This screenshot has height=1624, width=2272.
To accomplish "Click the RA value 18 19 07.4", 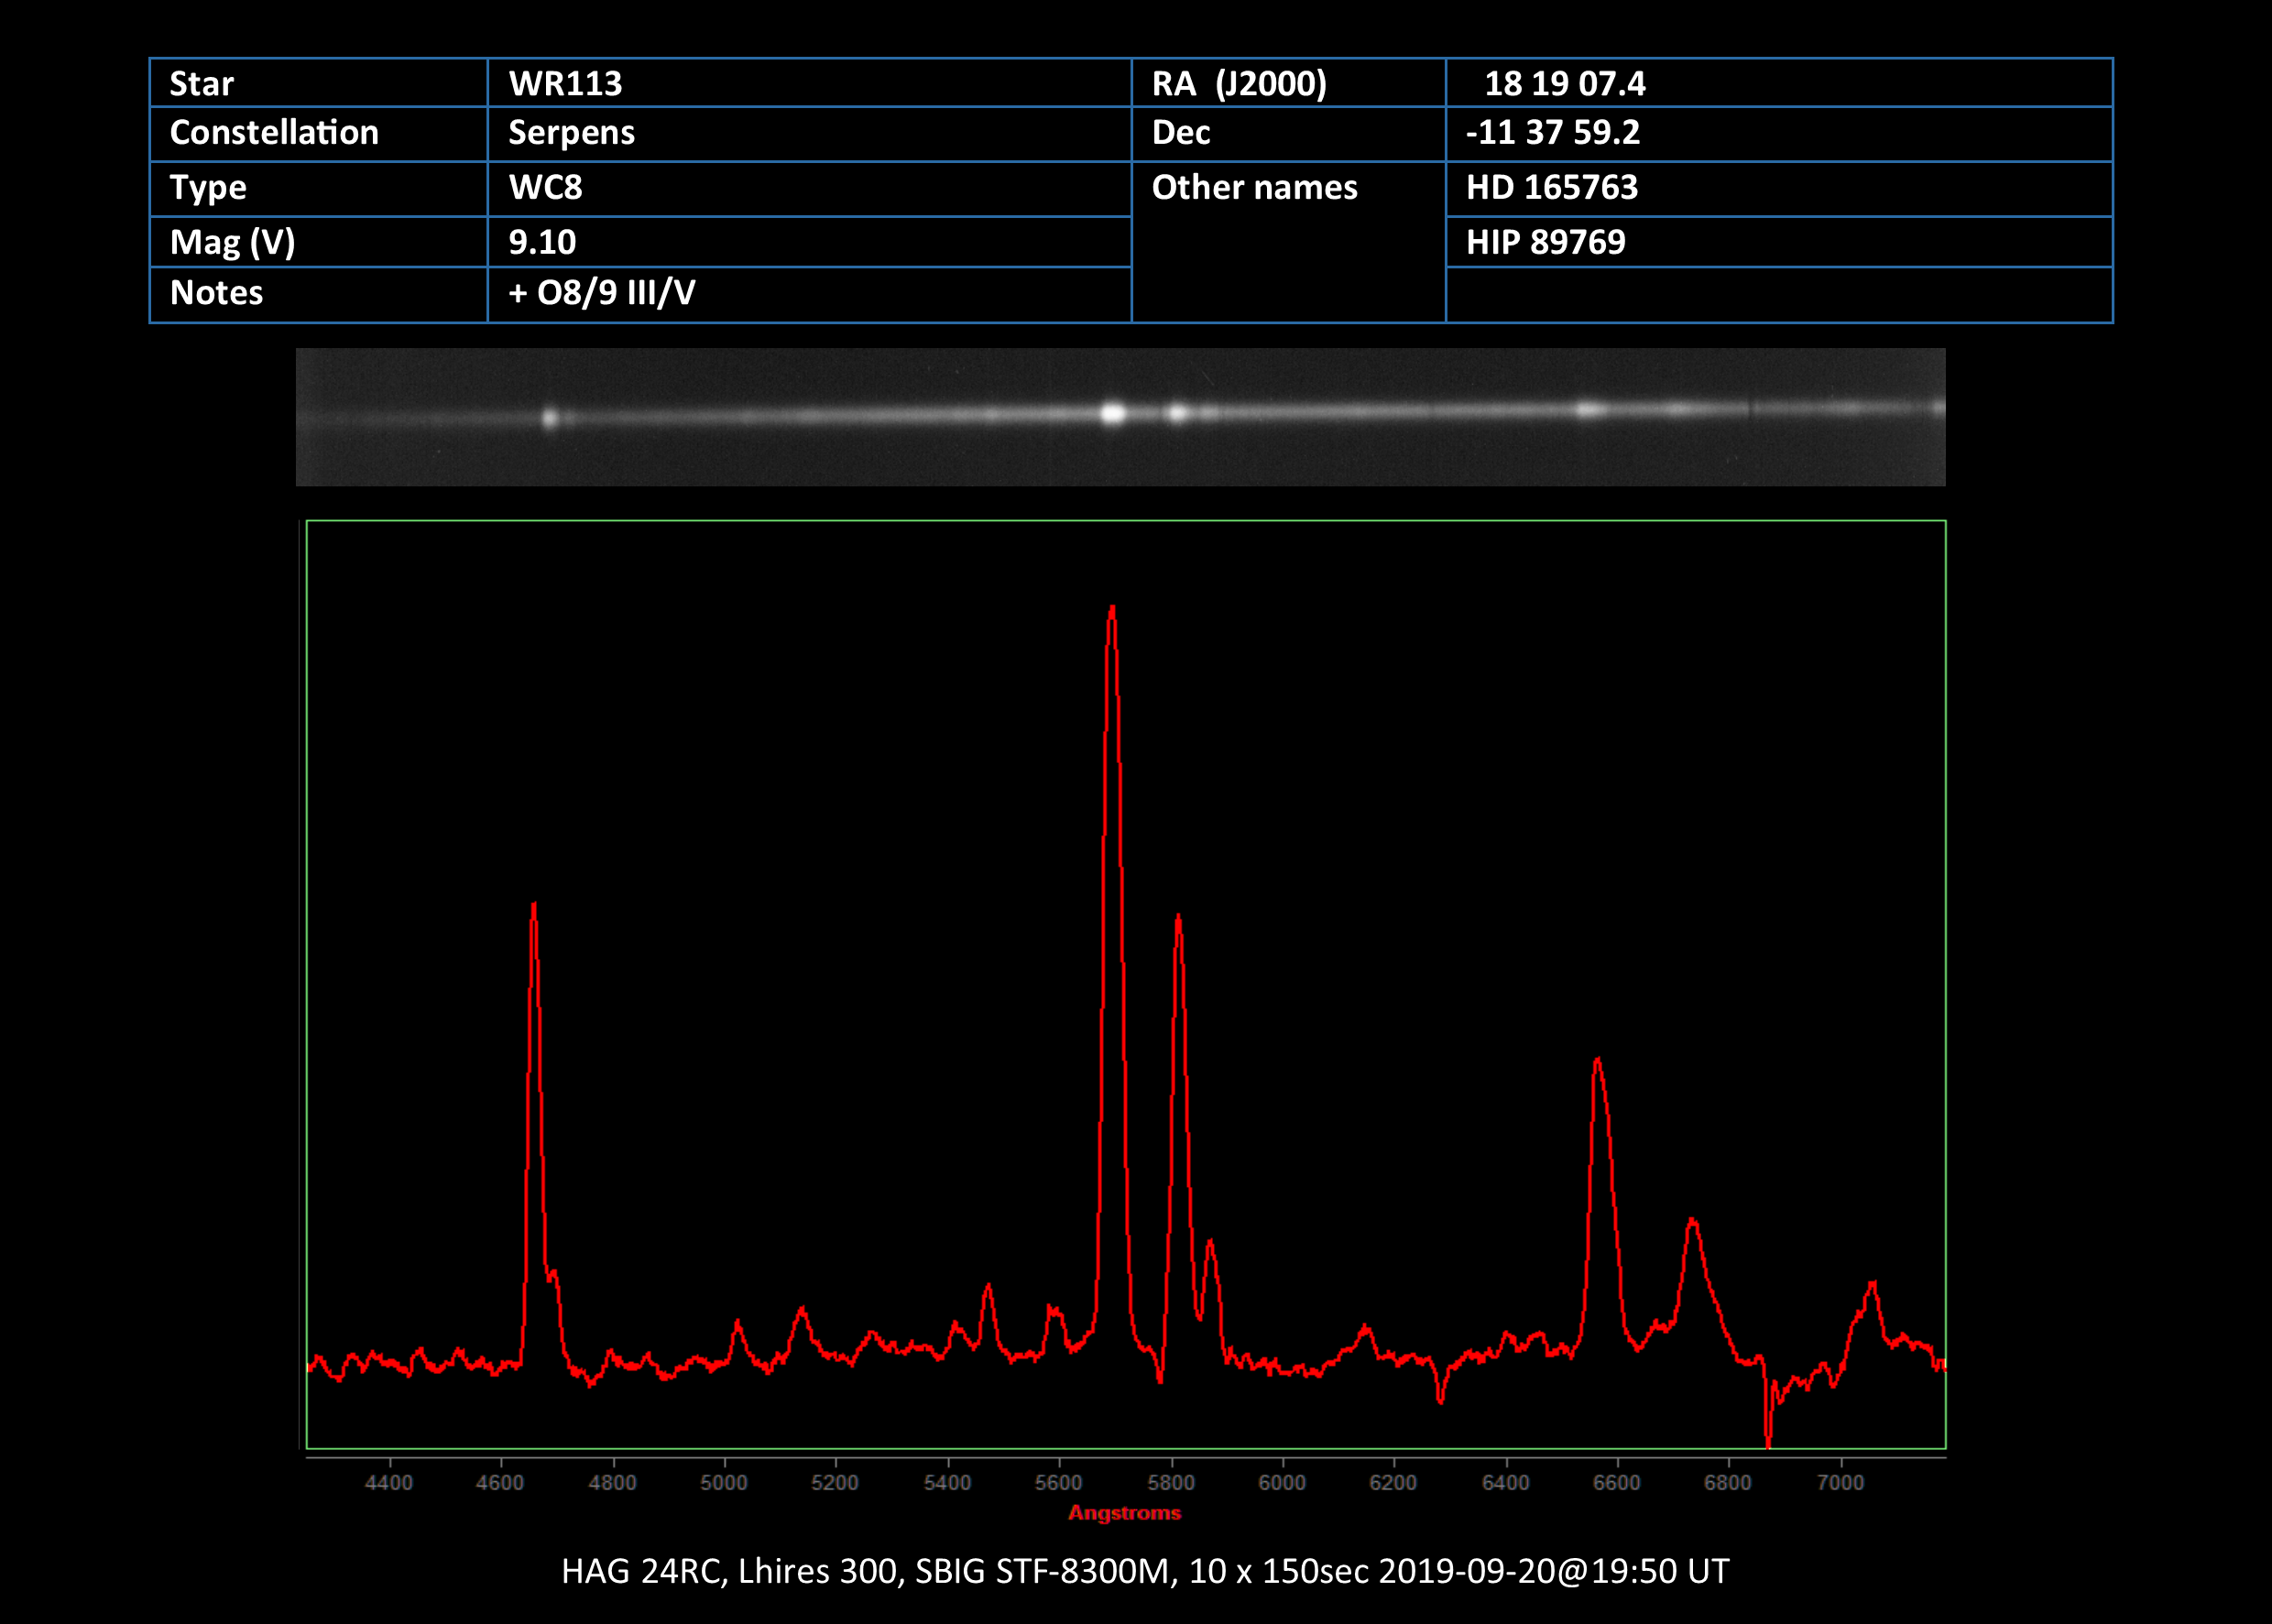I will pos(1564,83).
